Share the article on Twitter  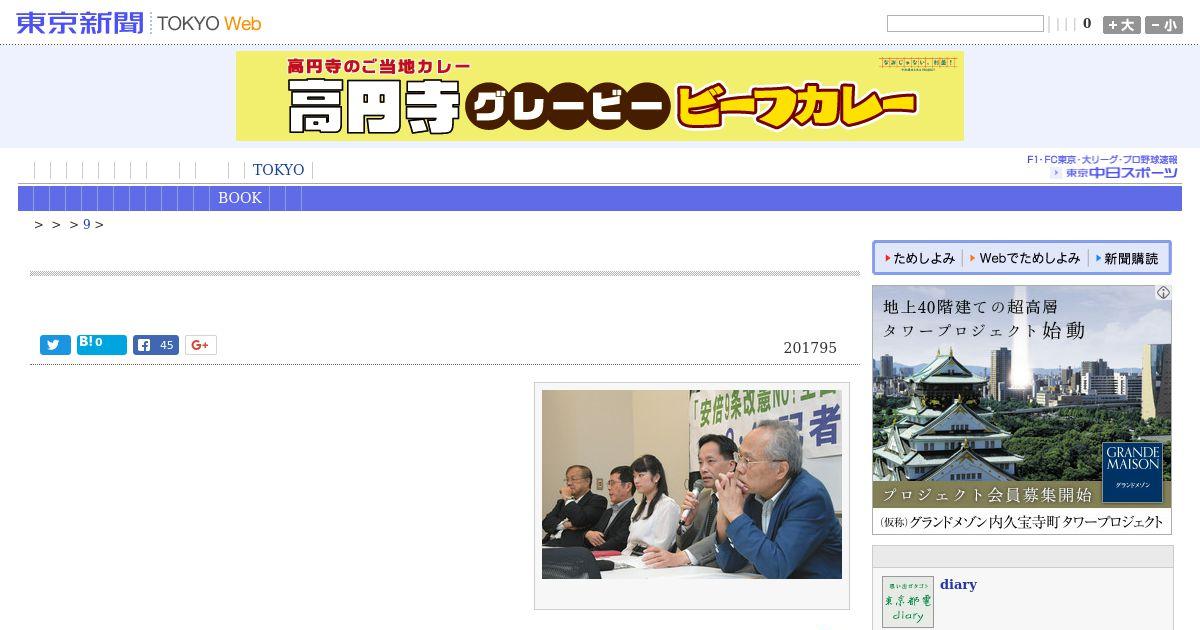(55, 345)
